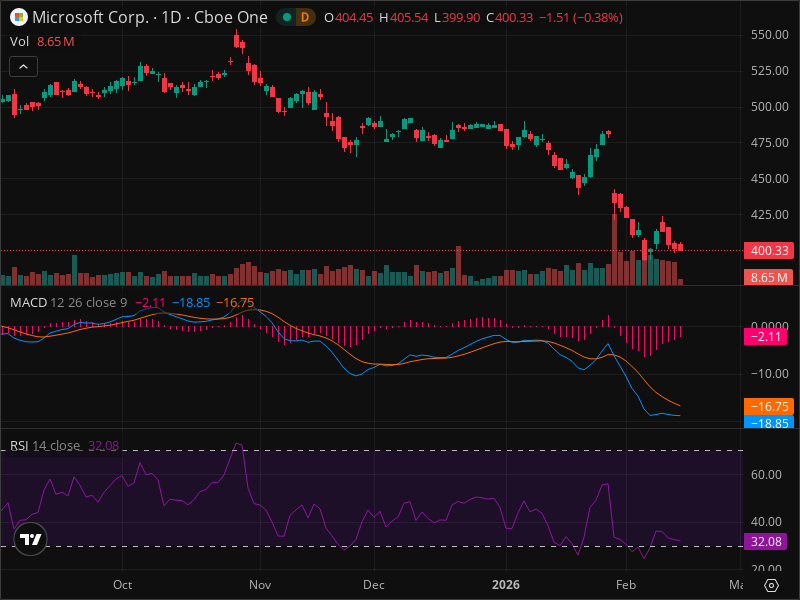Open the TradingView logo button

[31, 539]
